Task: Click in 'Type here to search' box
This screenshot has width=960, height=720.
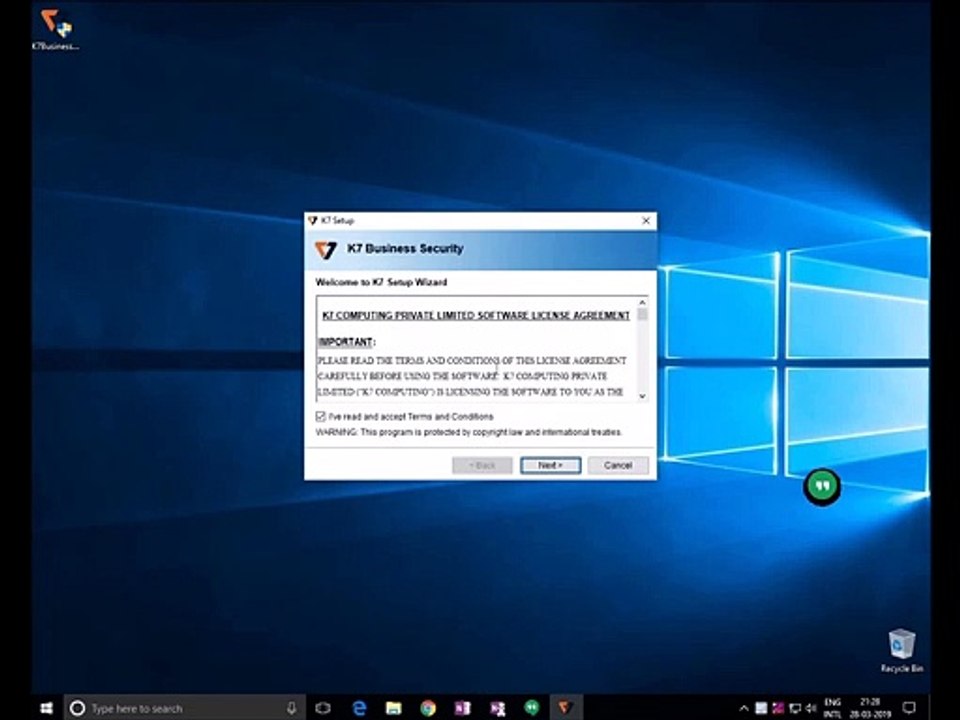Action: [x=184, y=708]
